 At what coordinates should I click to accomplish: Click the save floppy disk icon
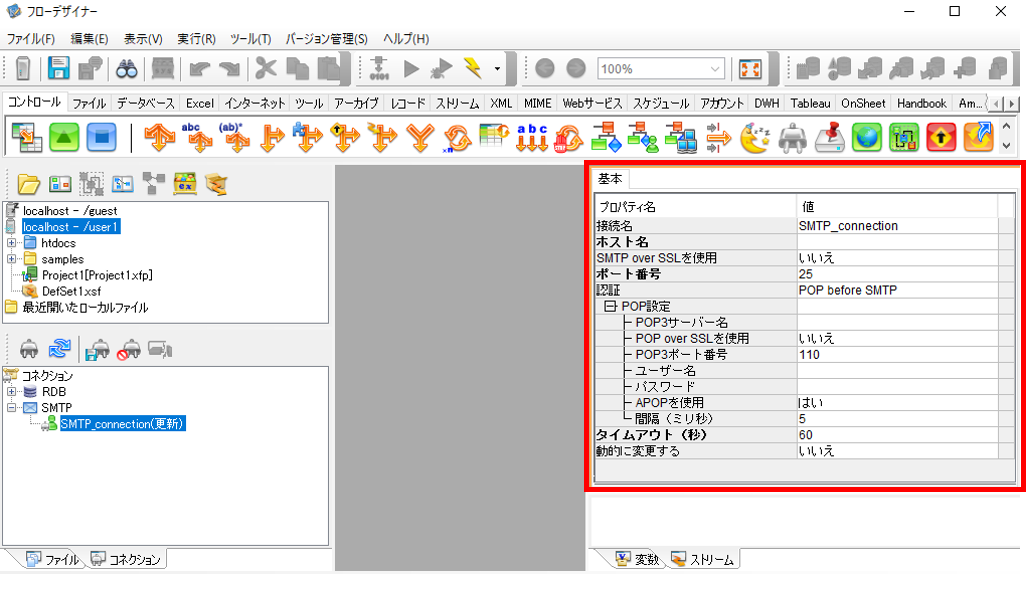pos(58,68)
